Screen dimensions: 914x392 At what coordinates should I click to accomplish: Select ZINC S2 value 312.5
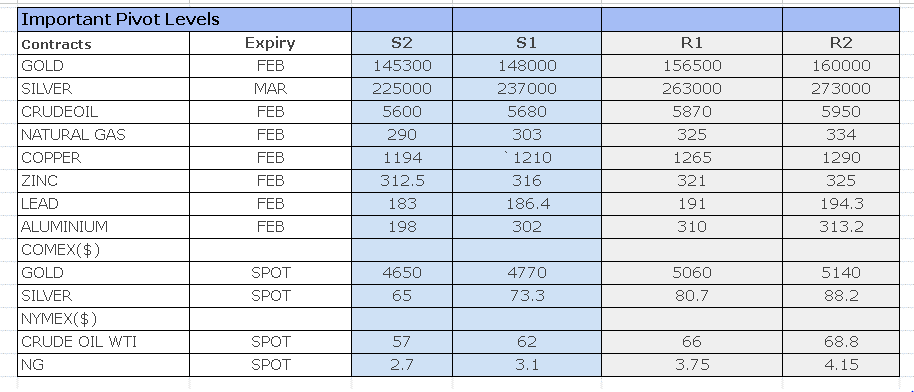(402, 181)
